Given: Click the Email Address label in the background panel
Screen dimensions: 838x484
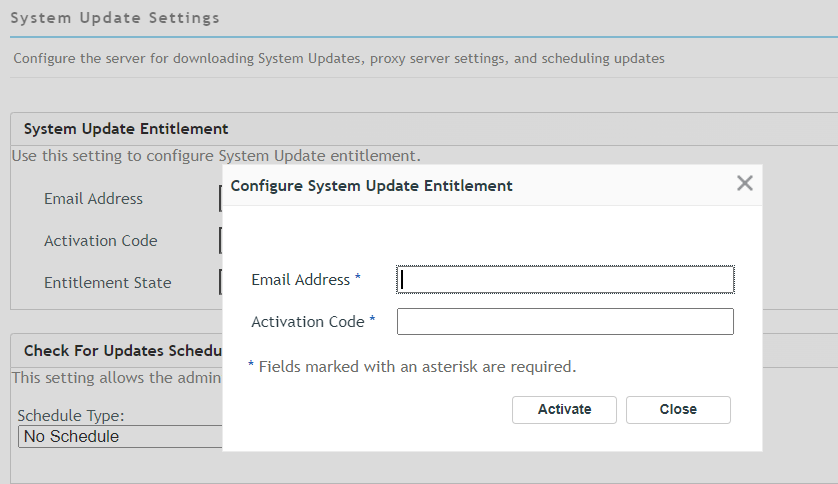Looking at the screenshot, I should tap(93, 199).
